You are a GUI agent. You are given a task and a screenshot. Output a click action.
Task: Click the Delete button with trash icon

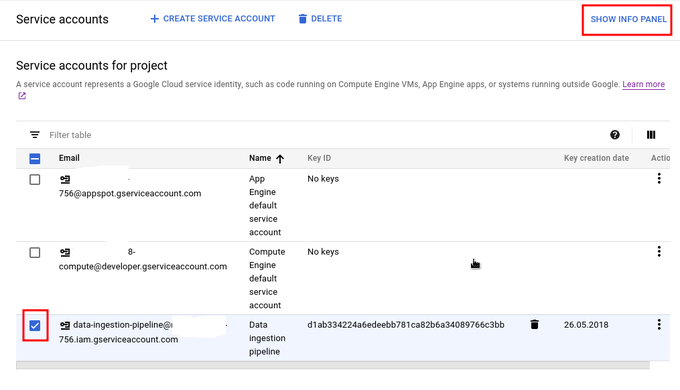point(320,19)
